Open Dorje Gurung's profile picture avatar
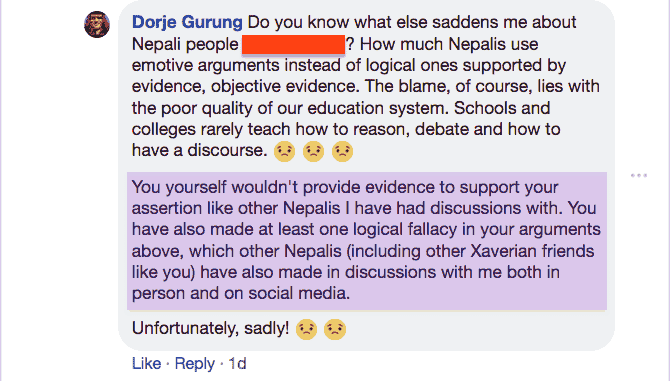 tap(97, 24)
